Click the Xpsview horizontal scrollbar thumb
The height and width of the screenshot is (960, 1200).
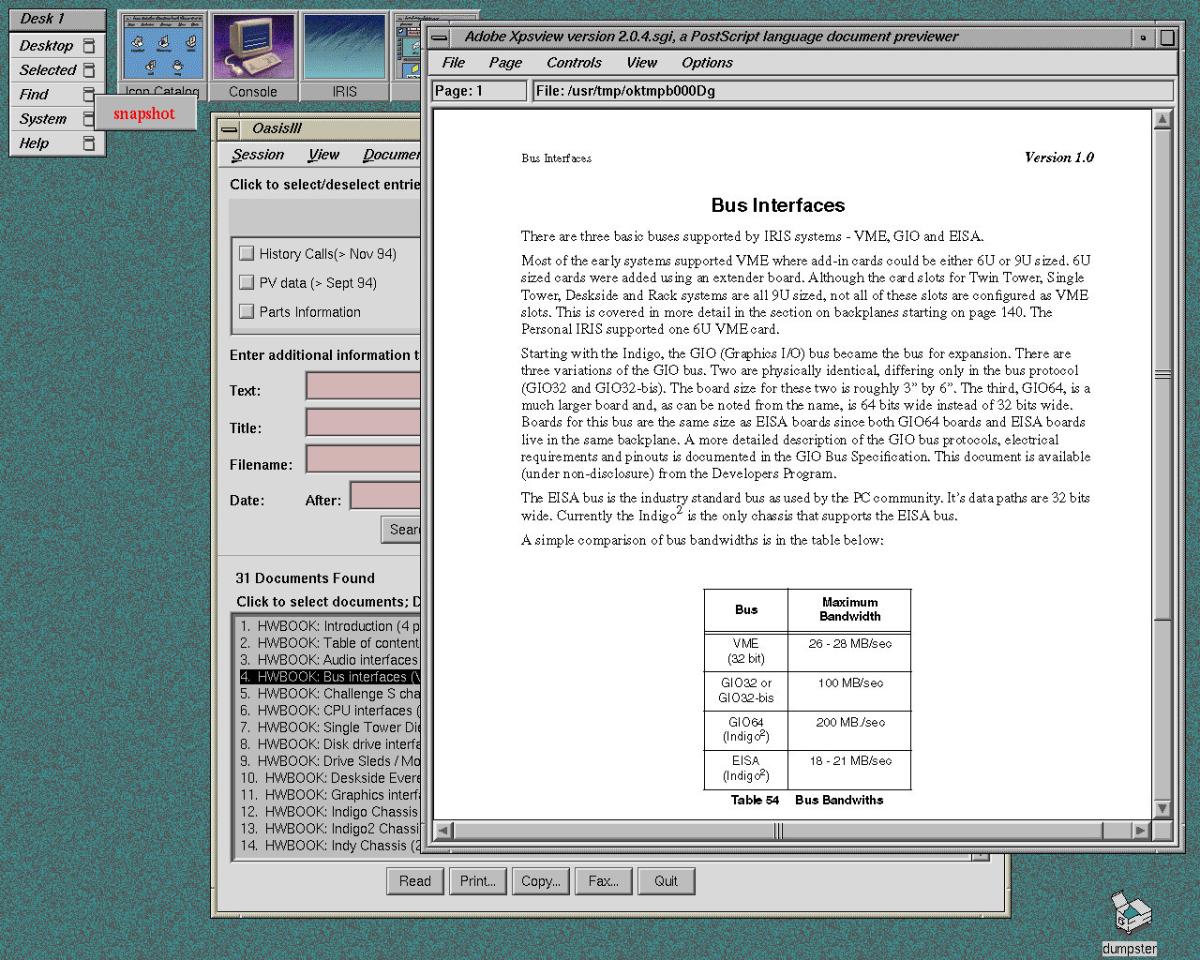point(778,830)
